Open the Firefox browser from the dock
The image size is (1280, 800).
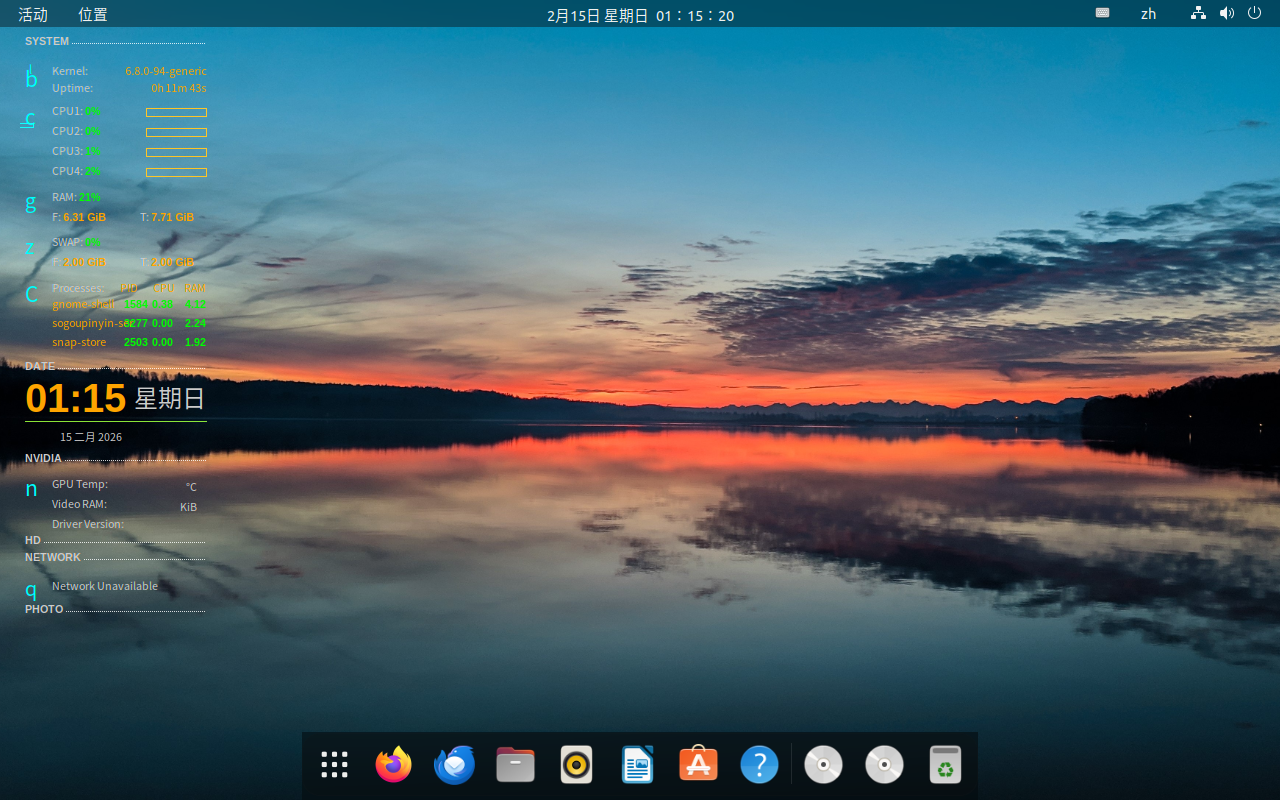tap(393, 765)
